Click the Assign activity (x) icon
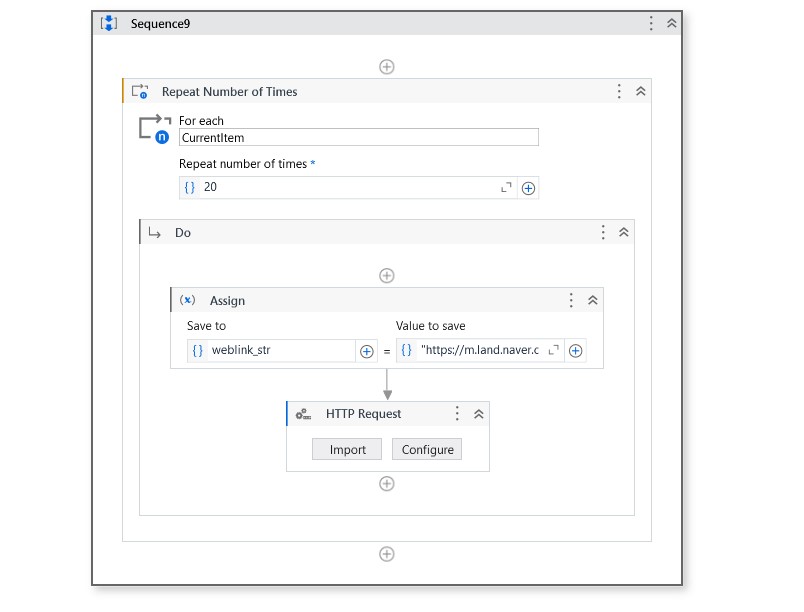Viewport: 804px width, 612px height. tap(189, 300)
